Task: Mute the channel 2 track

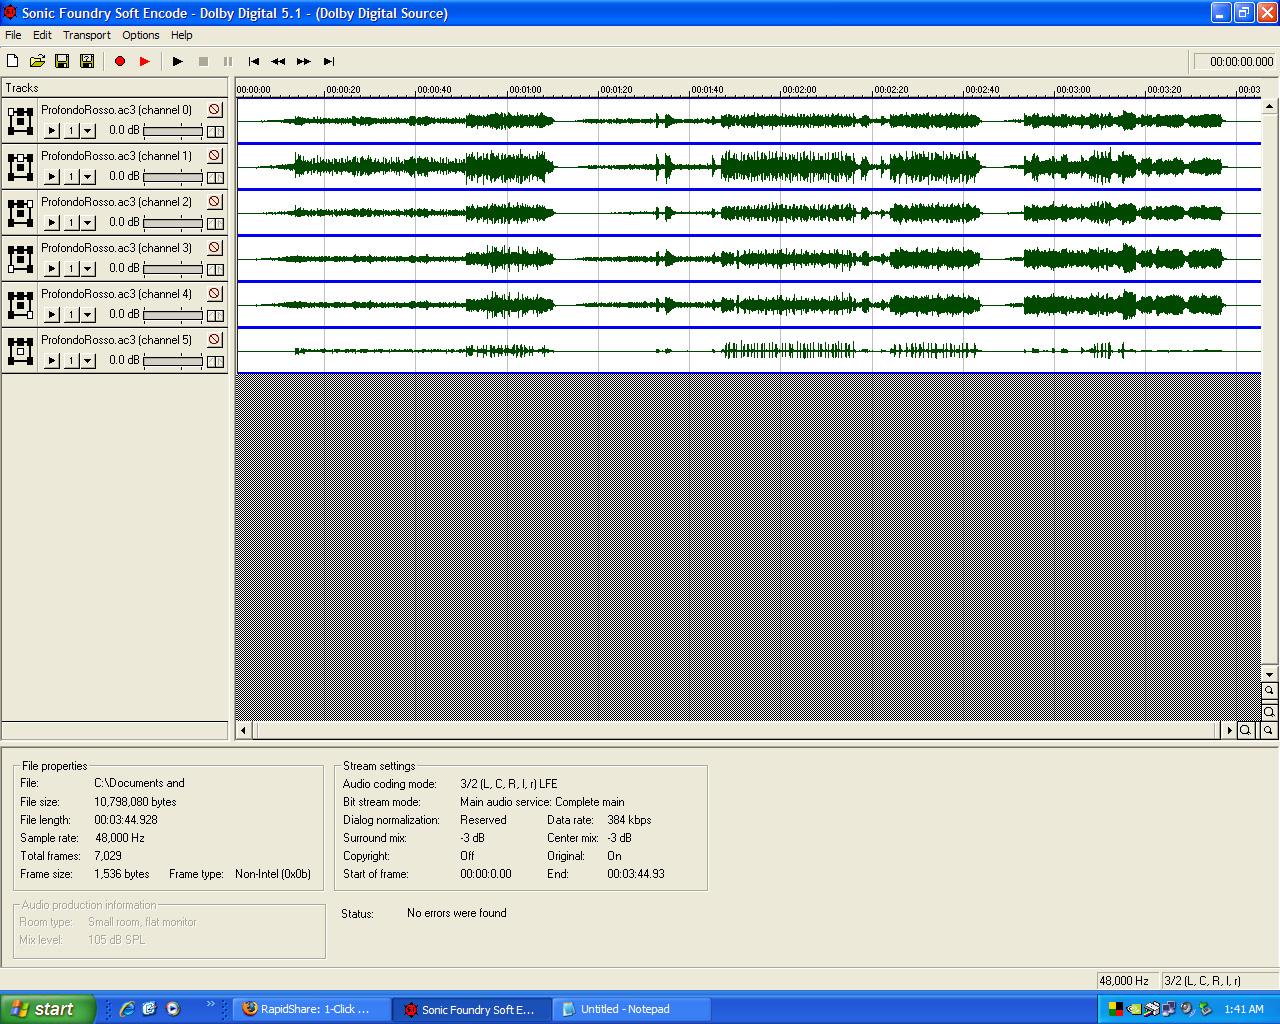Action: tap(215, 201)
